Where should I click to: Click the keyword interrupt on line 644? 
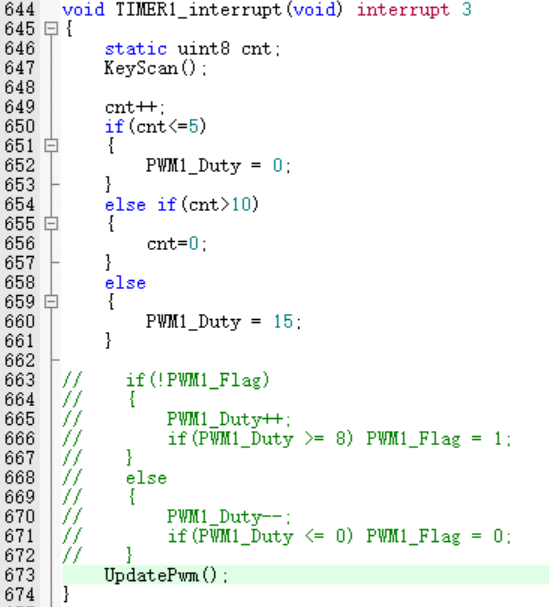point(403,10)
